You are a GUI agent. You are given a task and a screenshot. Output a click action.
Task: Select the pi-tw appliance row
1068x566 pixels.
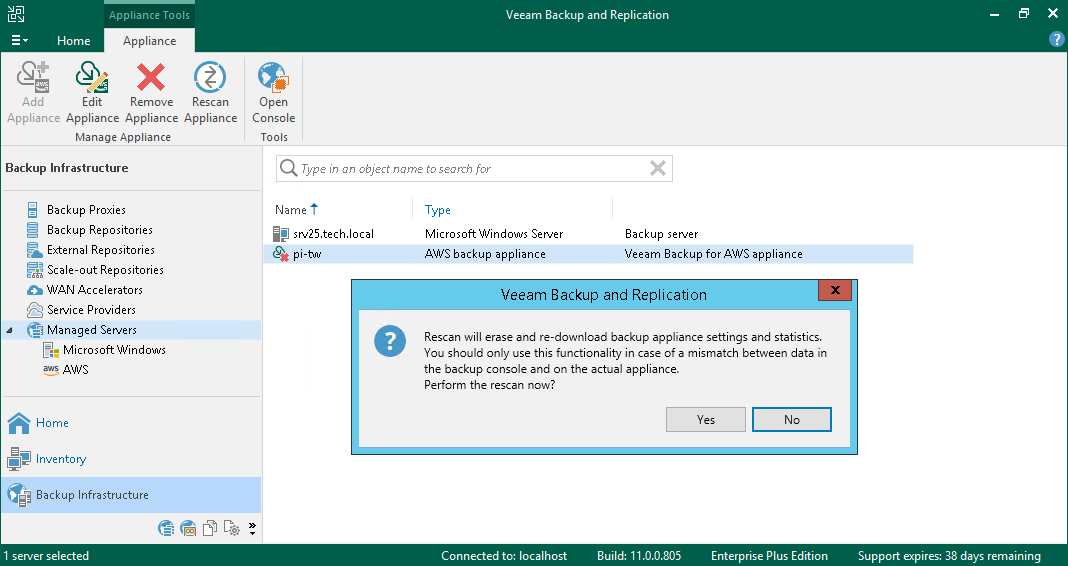(588, 254)
